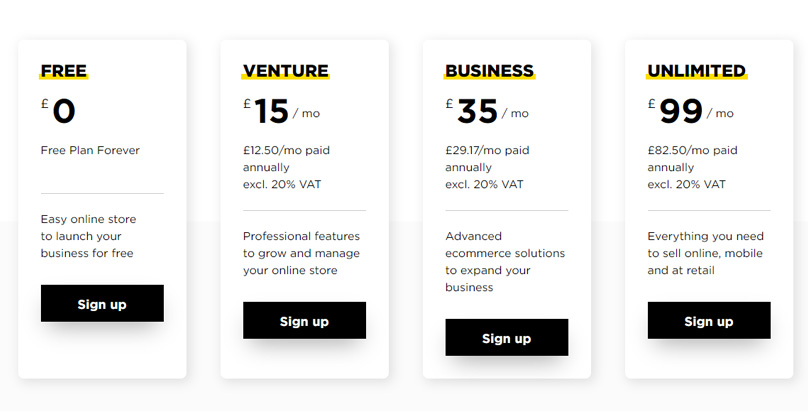Click the £82.50/mo paid annually note
The height and width of the screenshot is (411, 808).
click(x=692, y=167)
